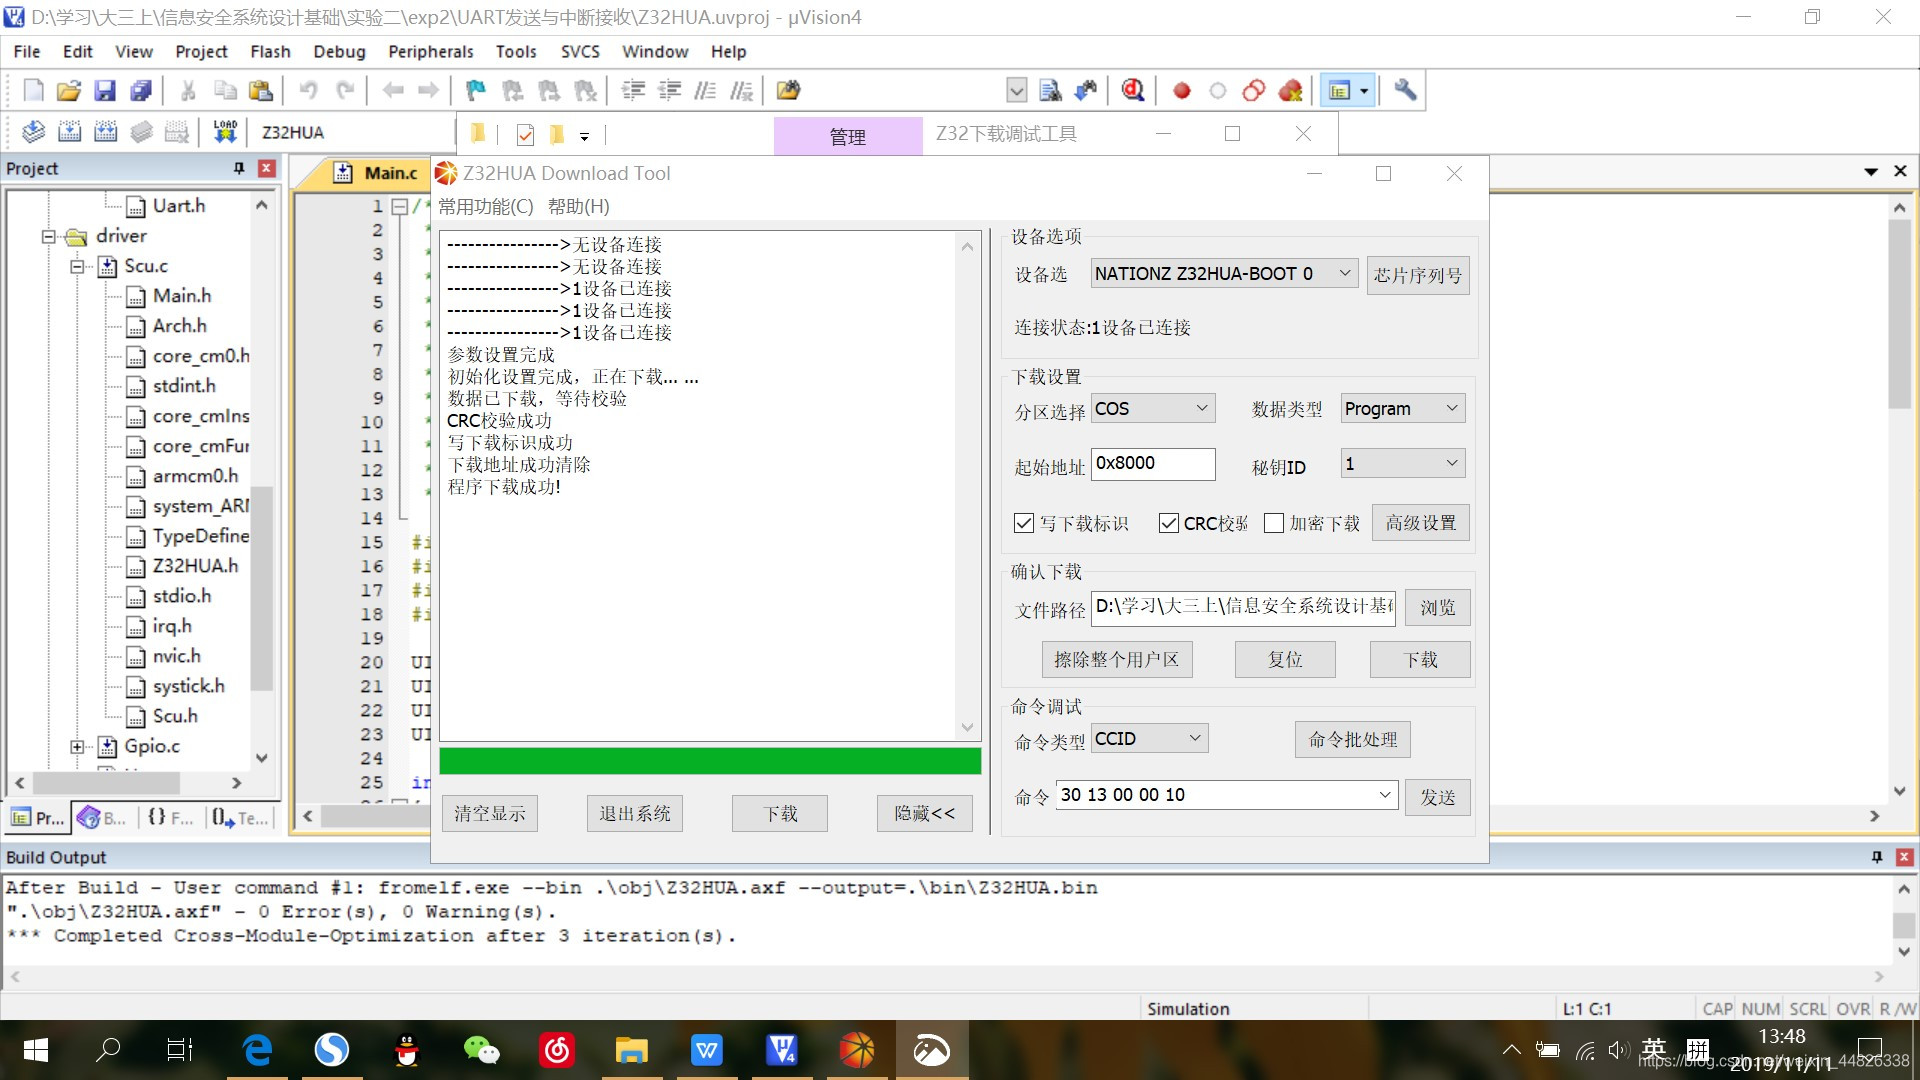The height and width of the screenshot is (1080, 1920).
Task: Pin the Build Output panel
Action: click(1877, 857)
